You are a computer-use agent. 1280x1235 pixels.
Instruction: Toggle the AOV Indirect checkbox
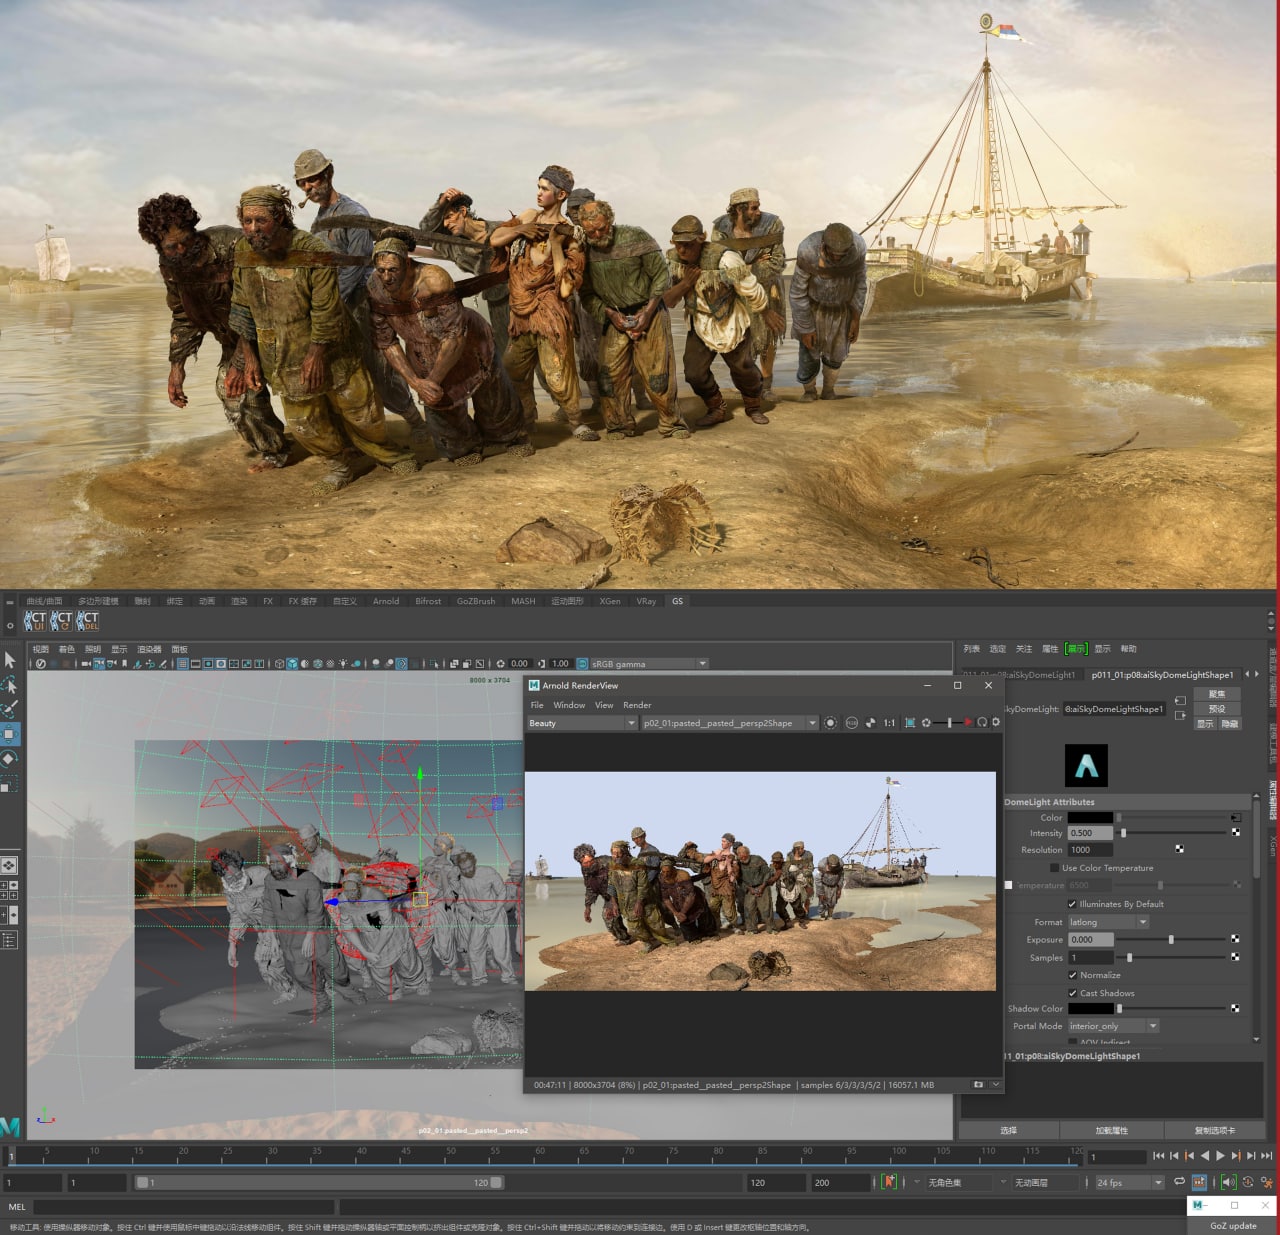click(x=1073, y=1042)
